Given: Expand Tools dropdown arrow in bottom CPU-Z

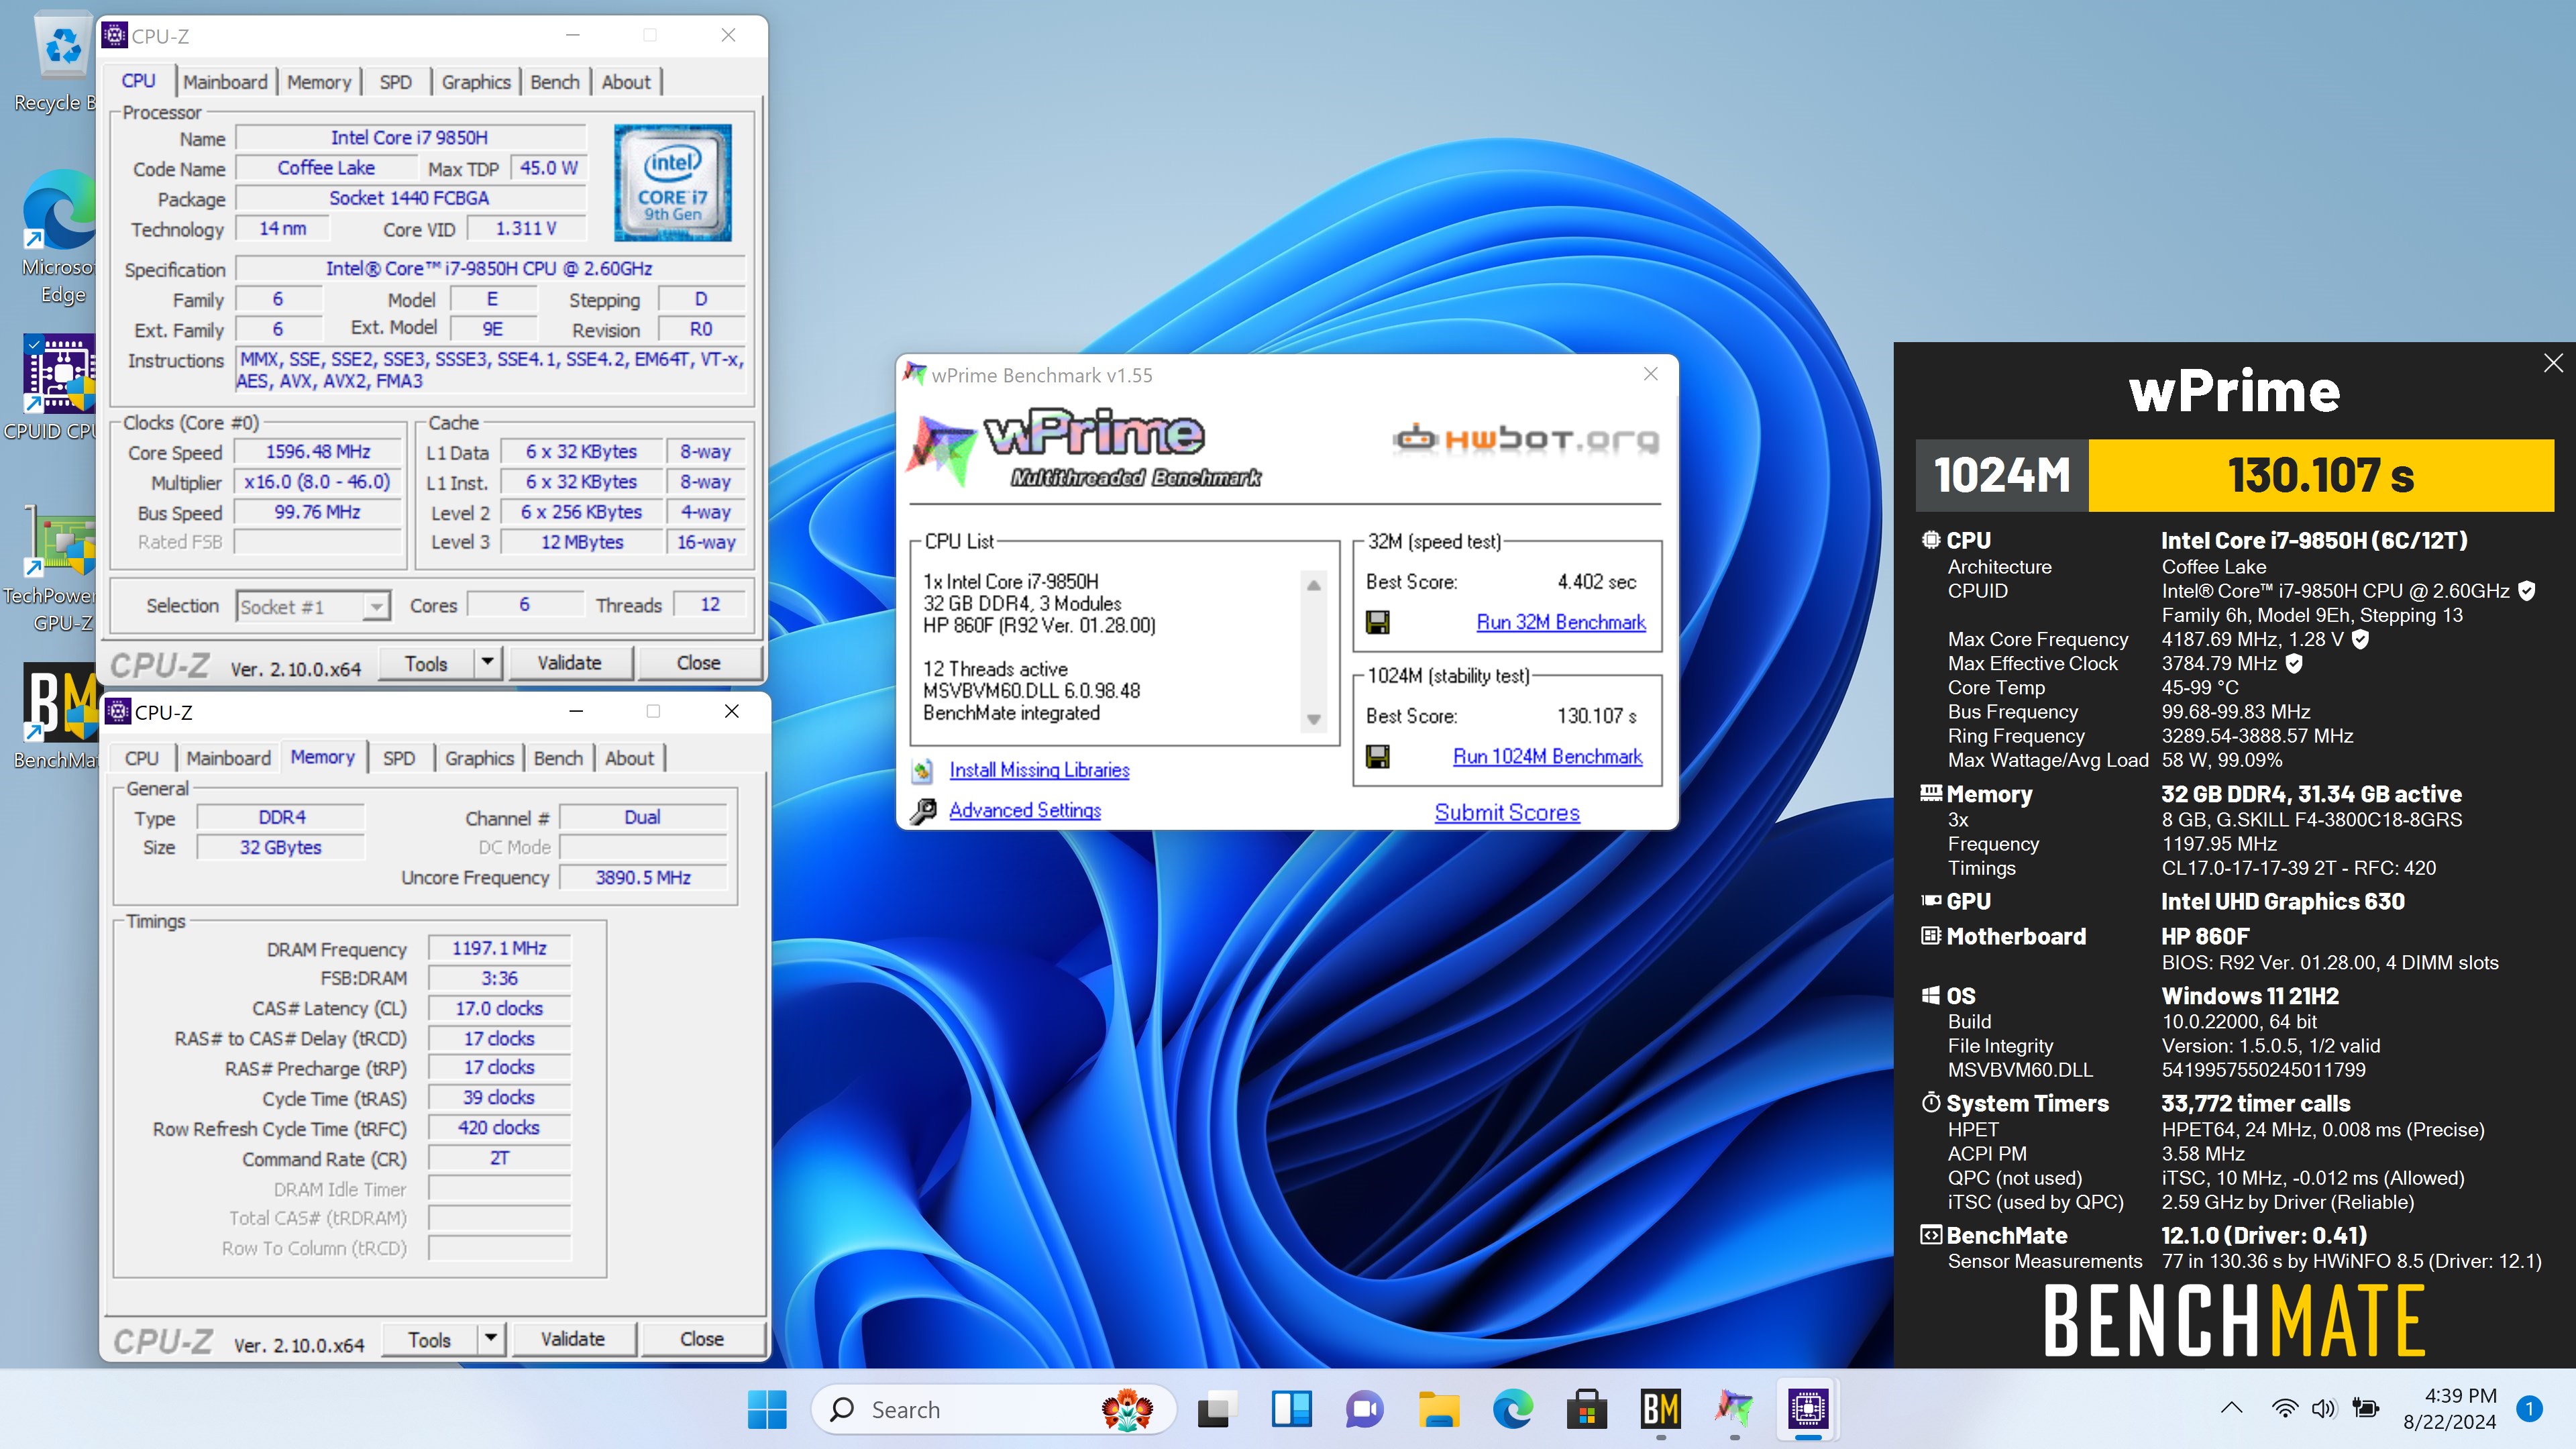Looking at the screenshot, I should (x=490, y=1338).
